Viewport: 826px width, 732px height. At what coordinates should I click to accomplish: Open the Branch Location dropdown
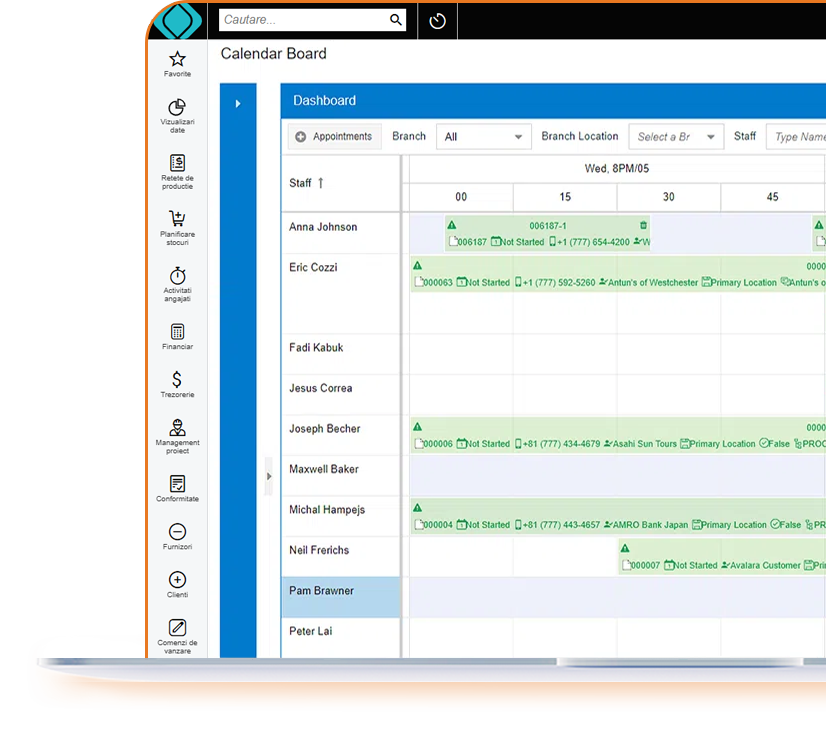click(x=676, y=137)
